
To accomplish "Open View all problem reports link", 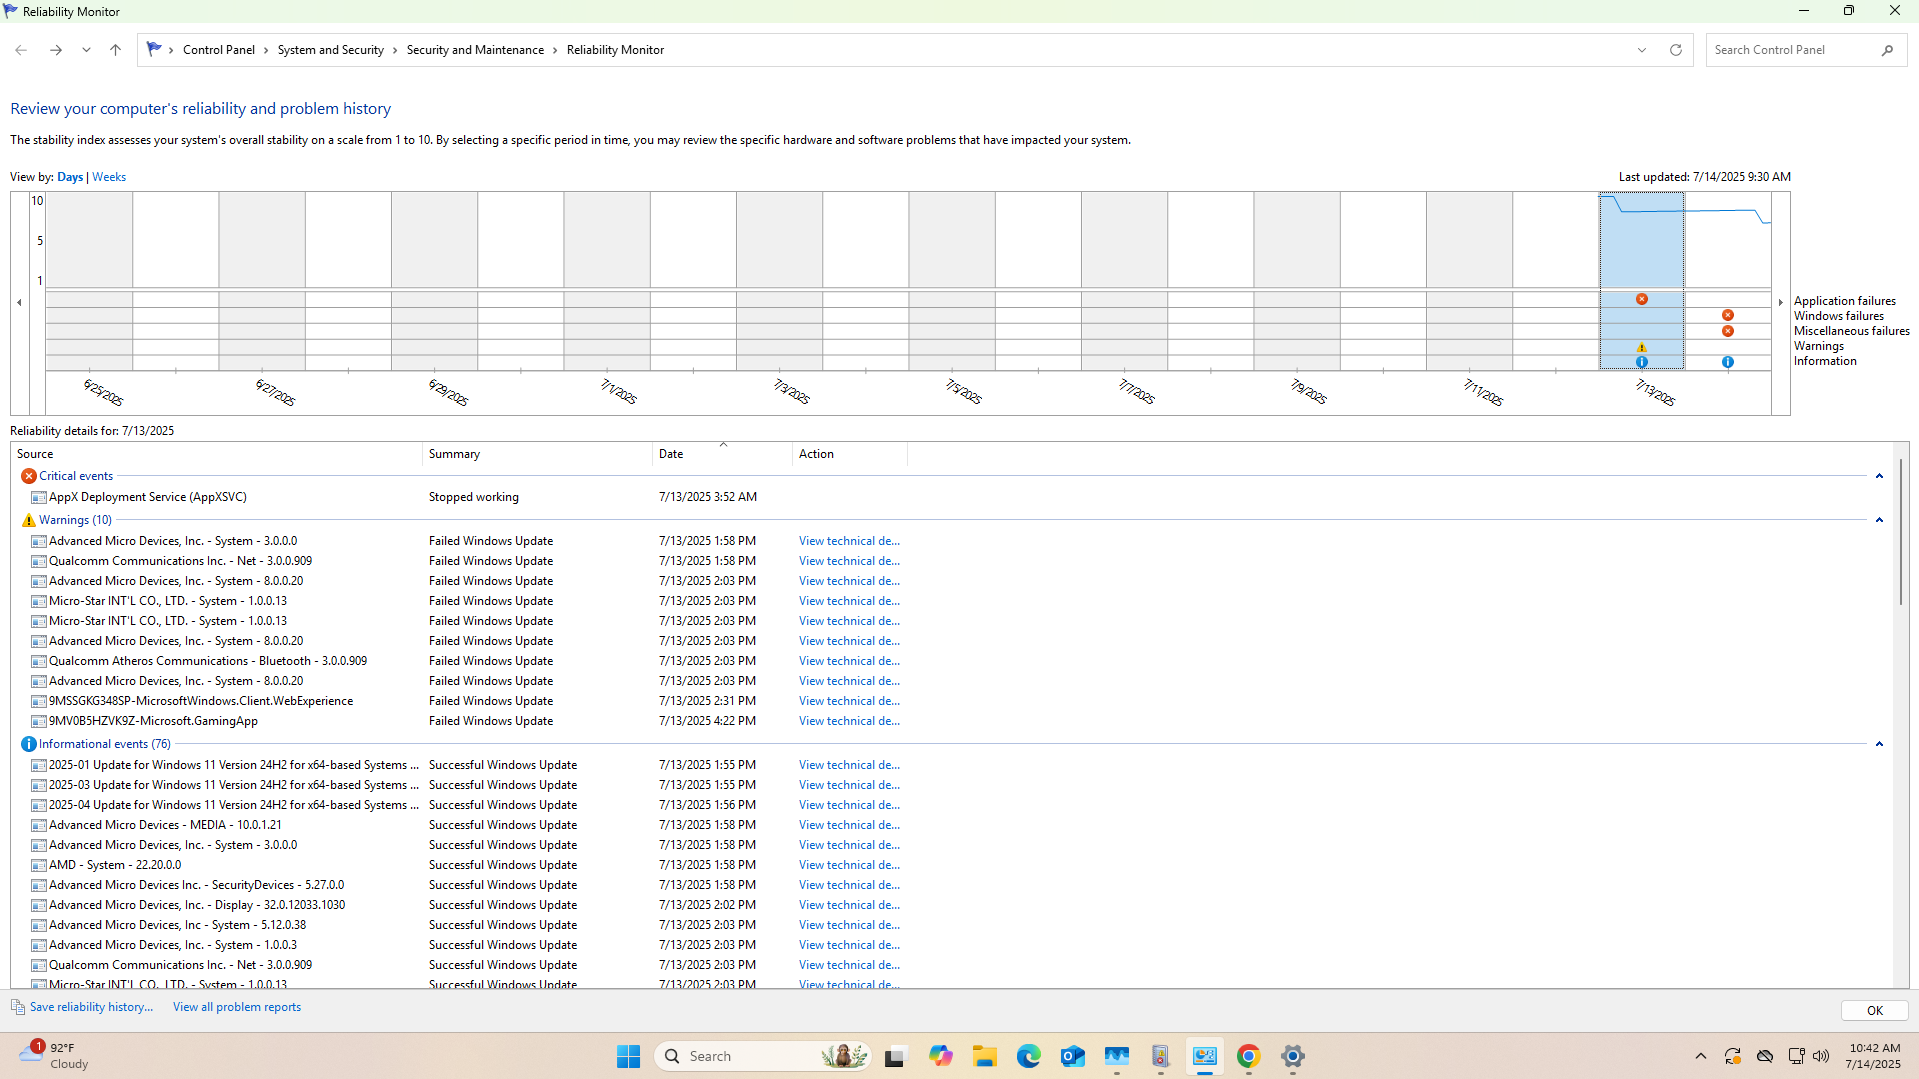I will [x=236, y=1007].
